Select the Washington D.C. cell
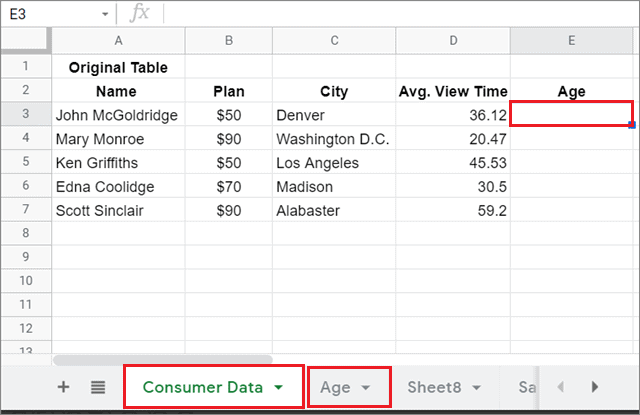 (333, 139)
